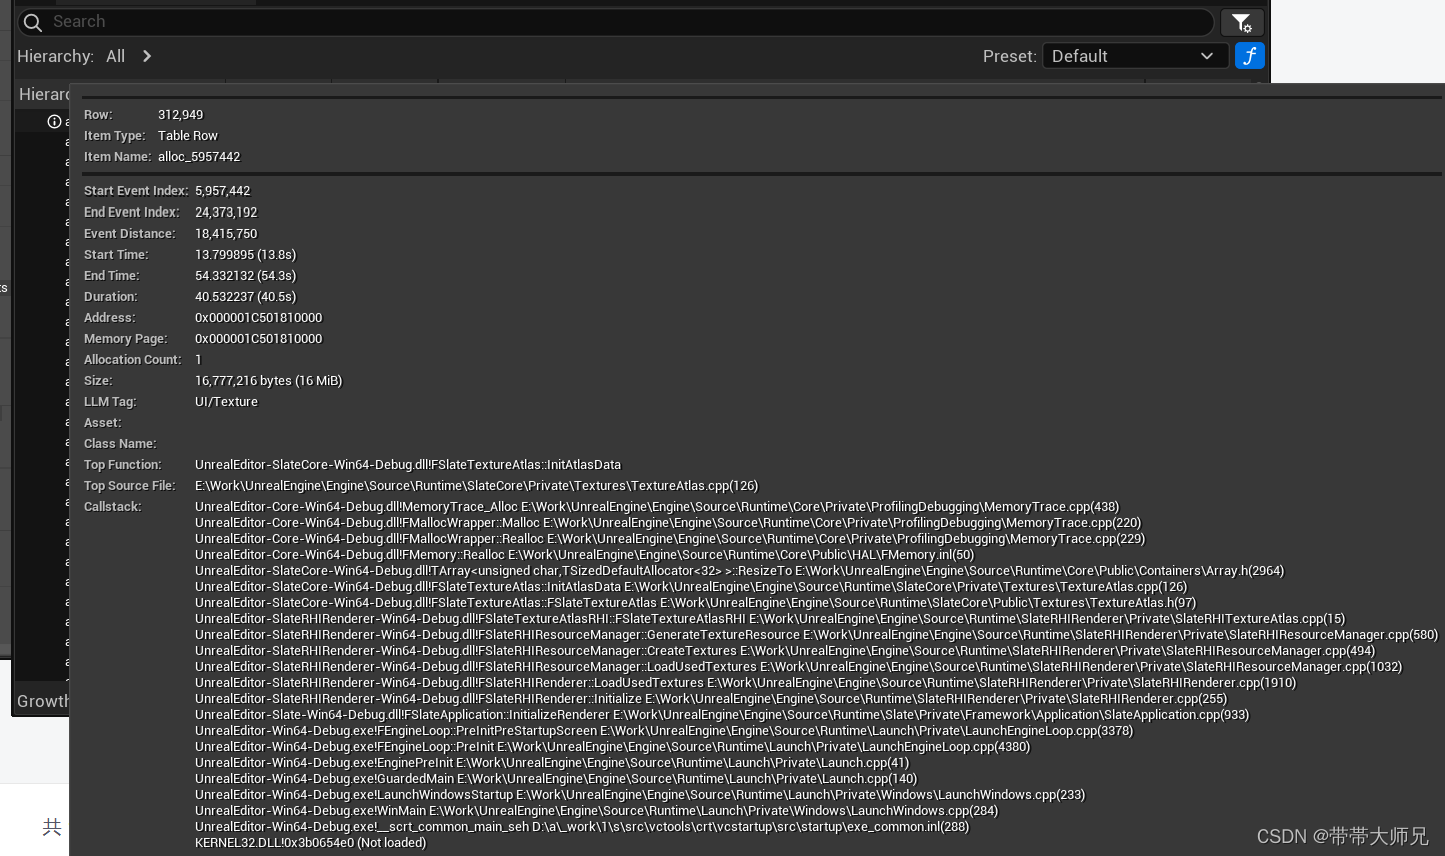Click the Hierarchy column header
Screen dimensions: 1445x856
tap(44, 94)
